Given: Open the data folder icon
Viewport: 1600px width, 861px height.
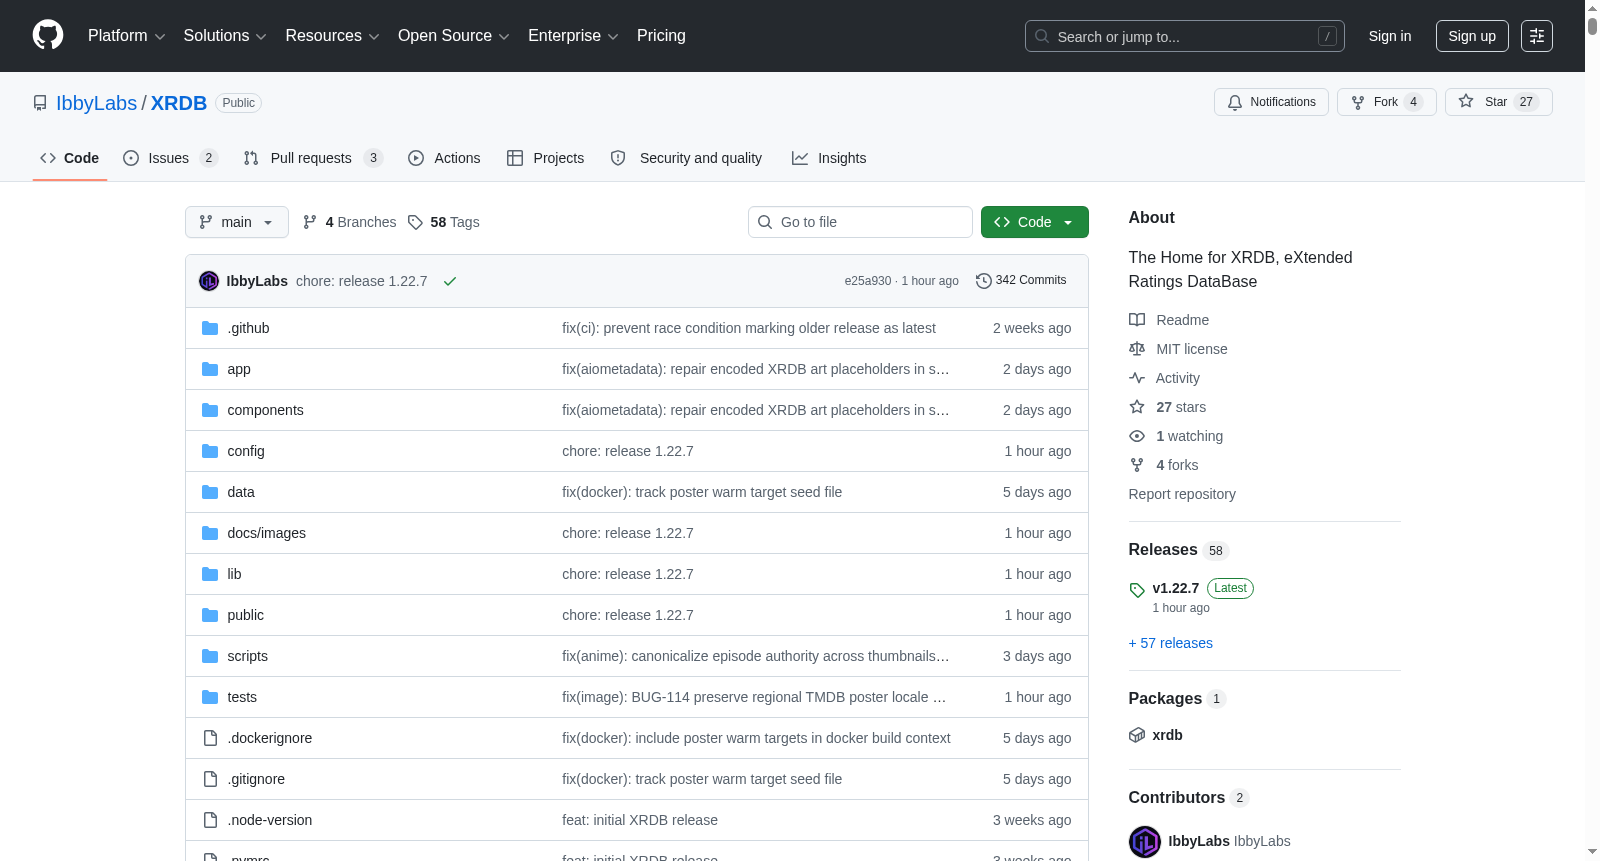Looking at the screenshot, I should 210,492.
